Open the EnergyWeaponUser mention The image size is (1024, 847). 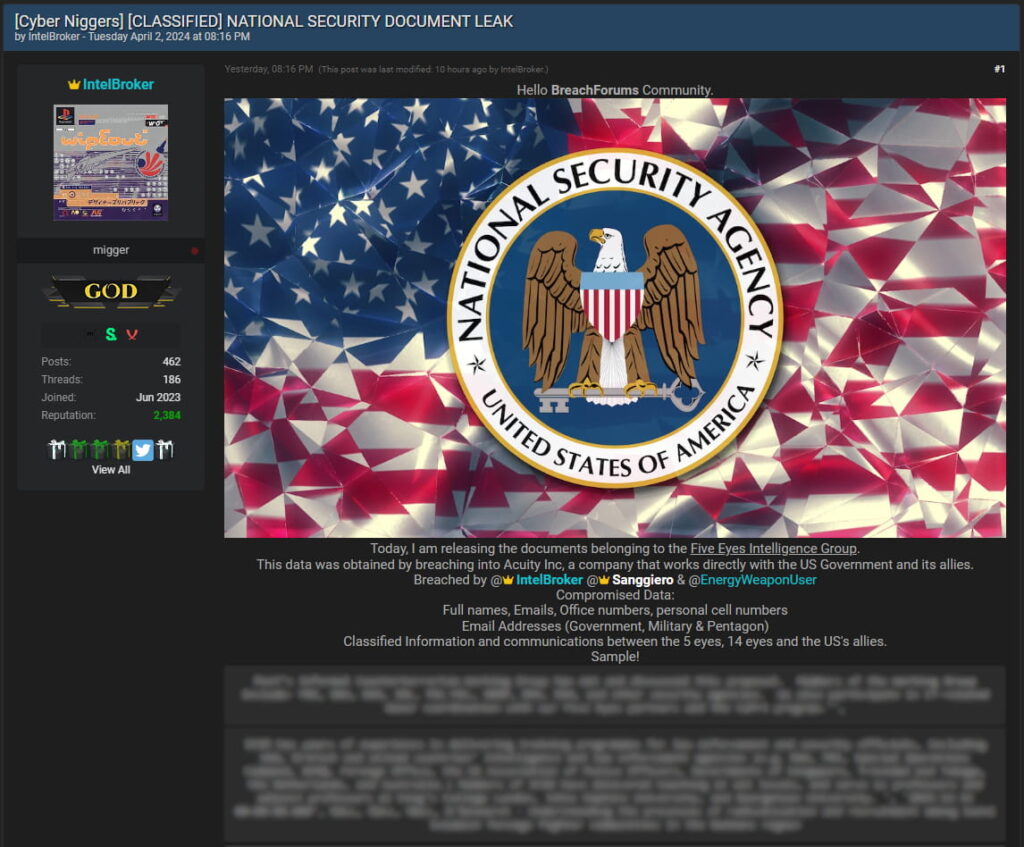point(758,580)
